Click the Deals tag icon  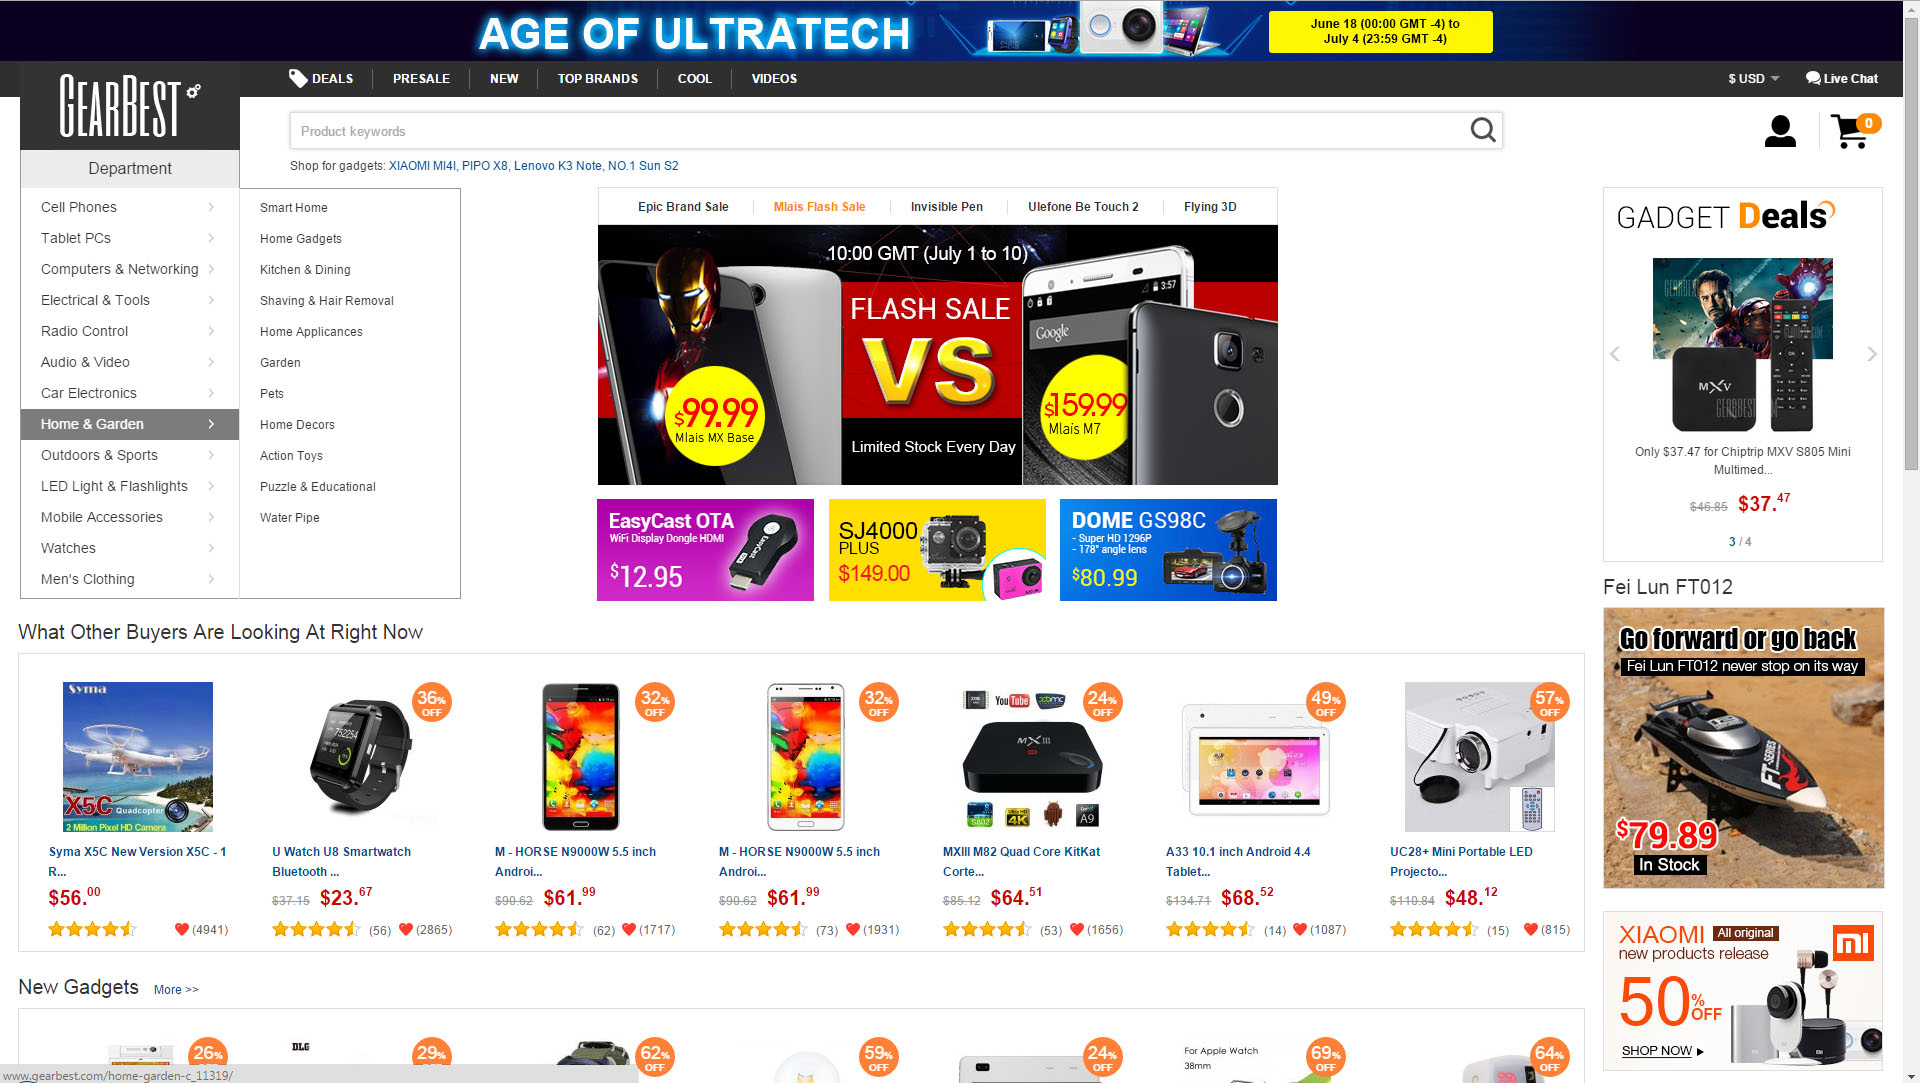click(298, 78)
